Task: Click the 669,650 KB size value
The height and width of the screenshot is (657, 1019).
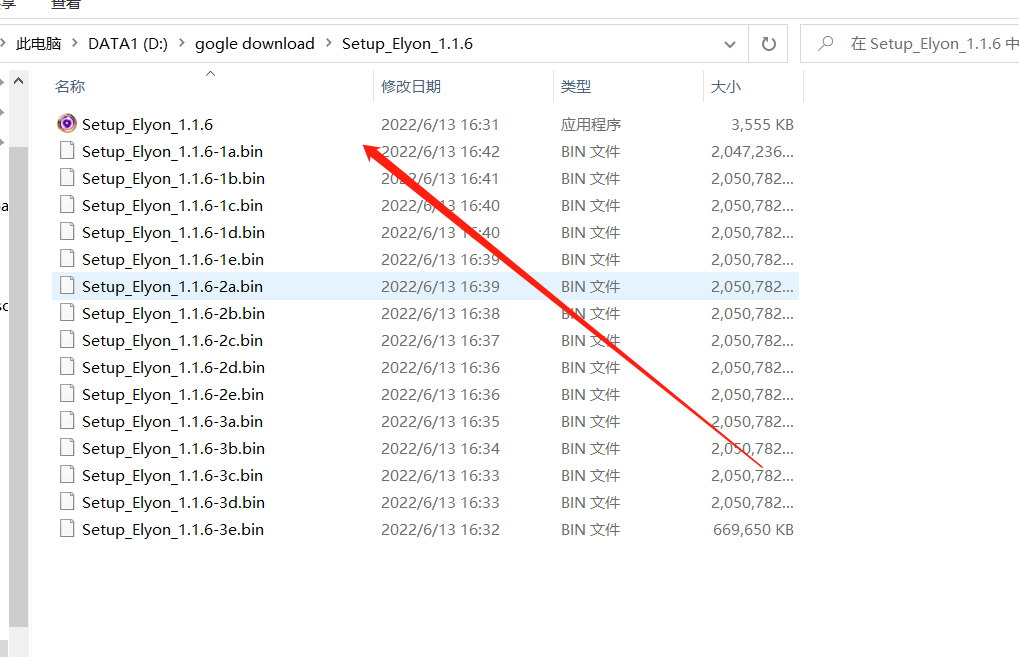Action: click(x=753, y=530)
